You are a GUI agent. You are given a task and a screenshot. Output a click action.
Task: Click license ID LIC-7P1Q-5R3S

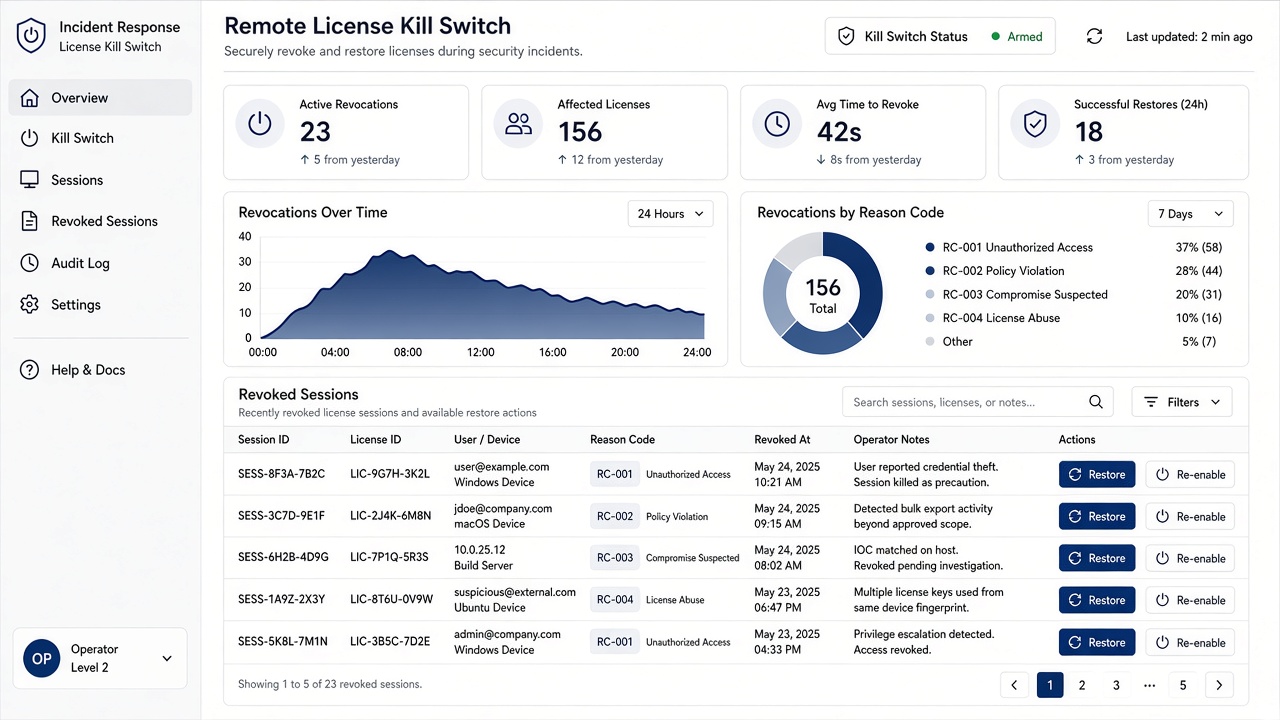point(390,558)
